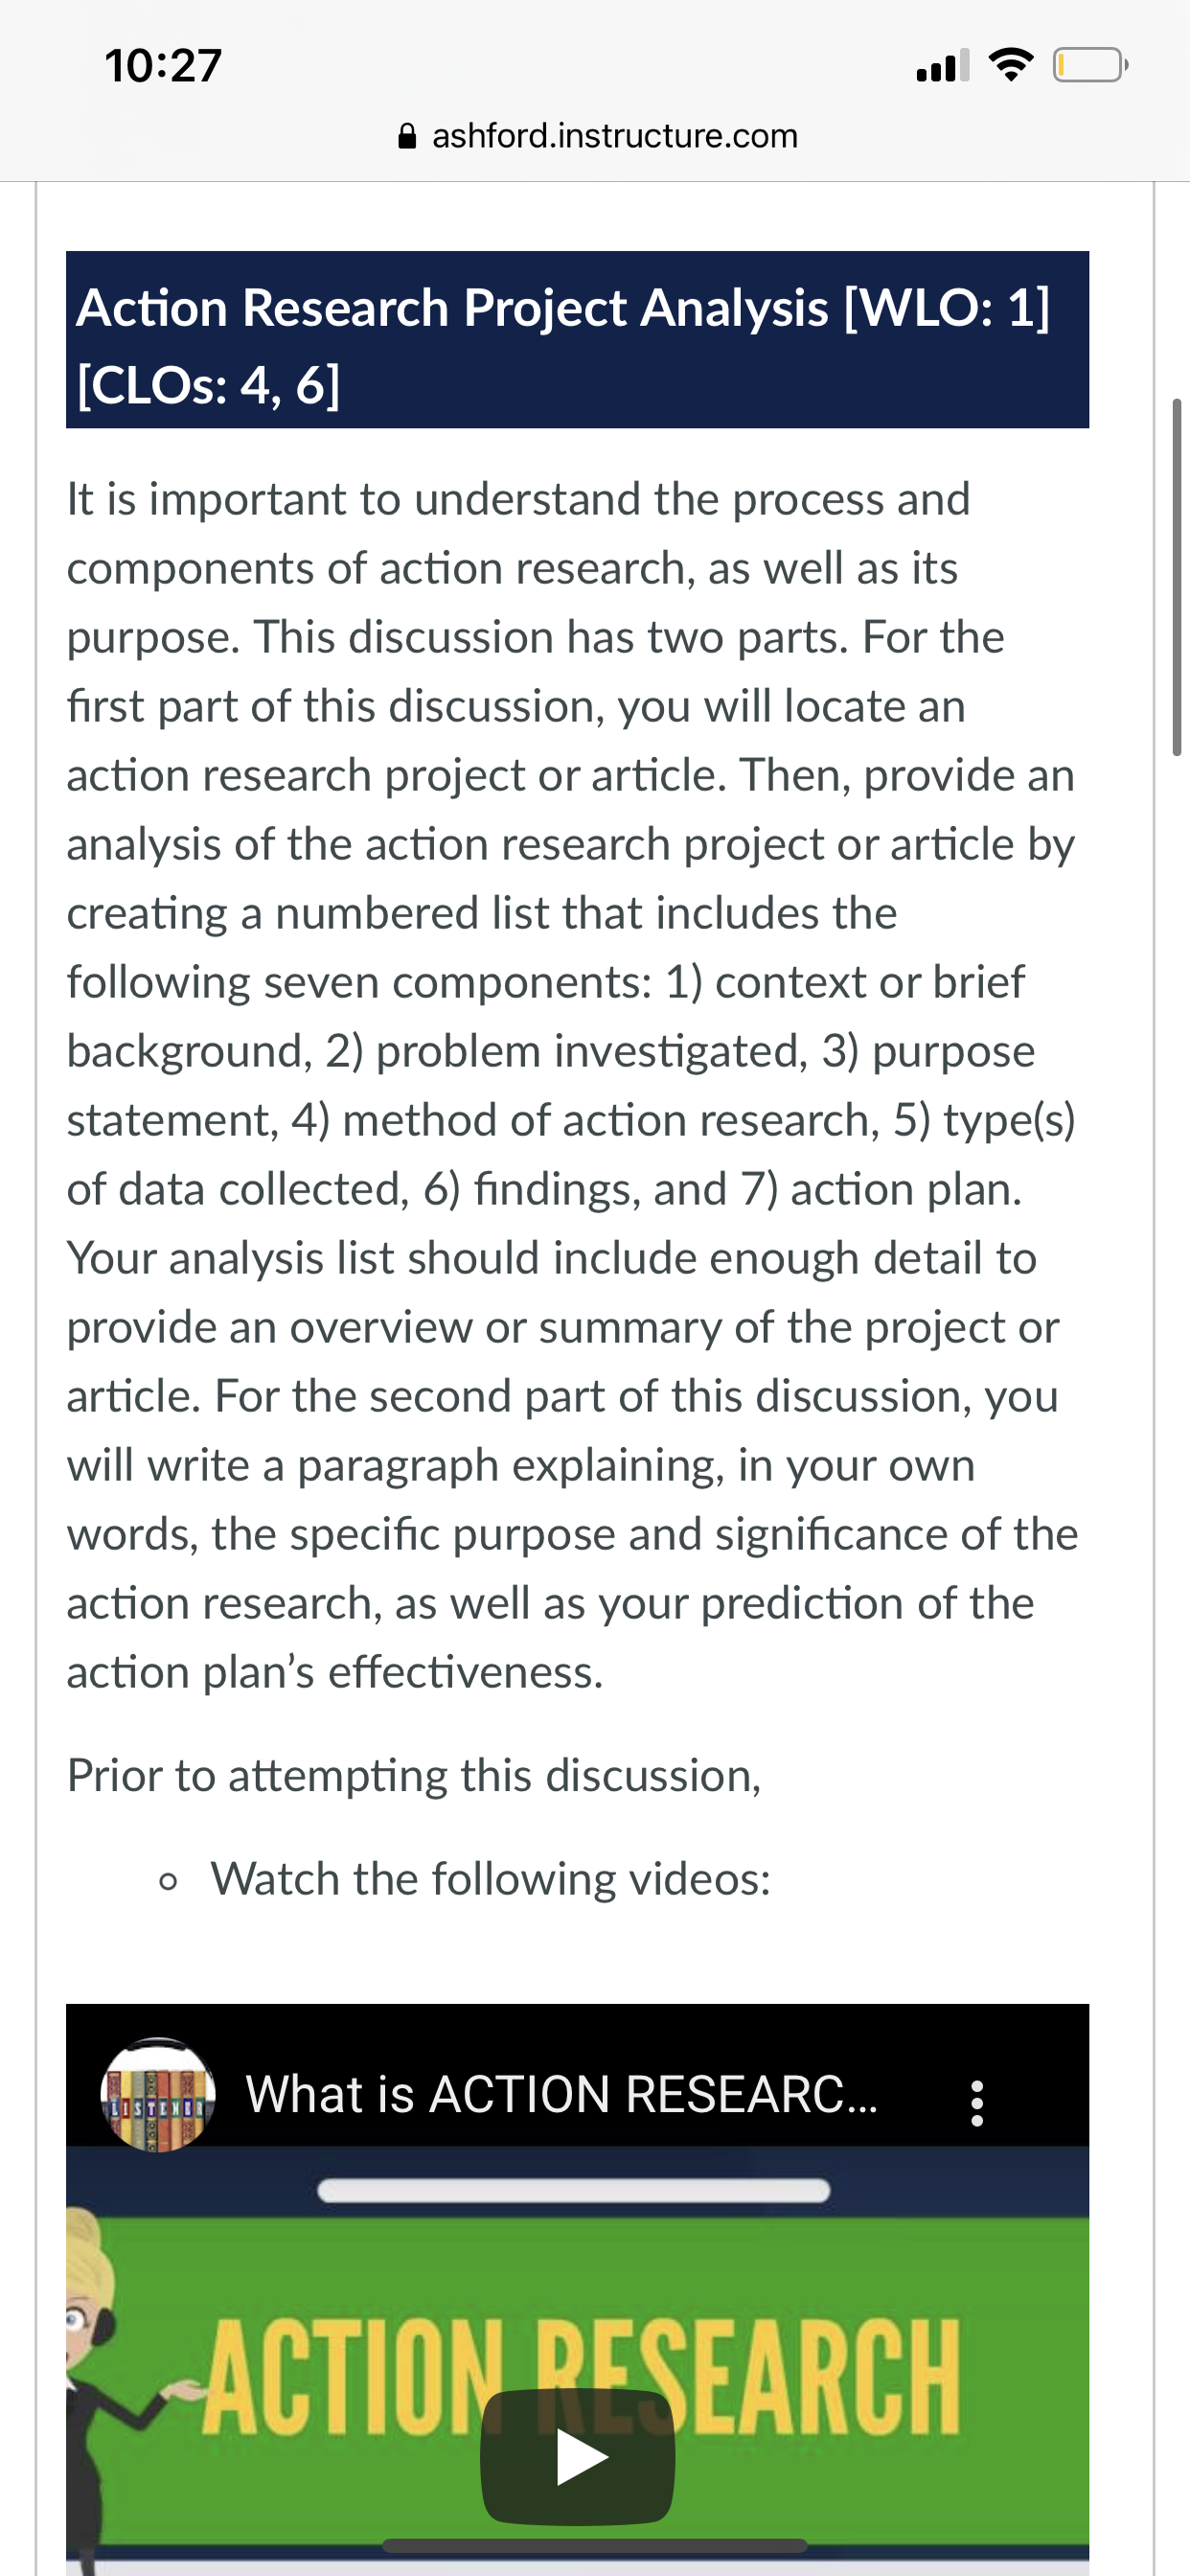This screenshot has height=2576, width=1190.
Task: Tap the yellow ACTION RESEARCH video thumbnail
Action: (582, 2377)
